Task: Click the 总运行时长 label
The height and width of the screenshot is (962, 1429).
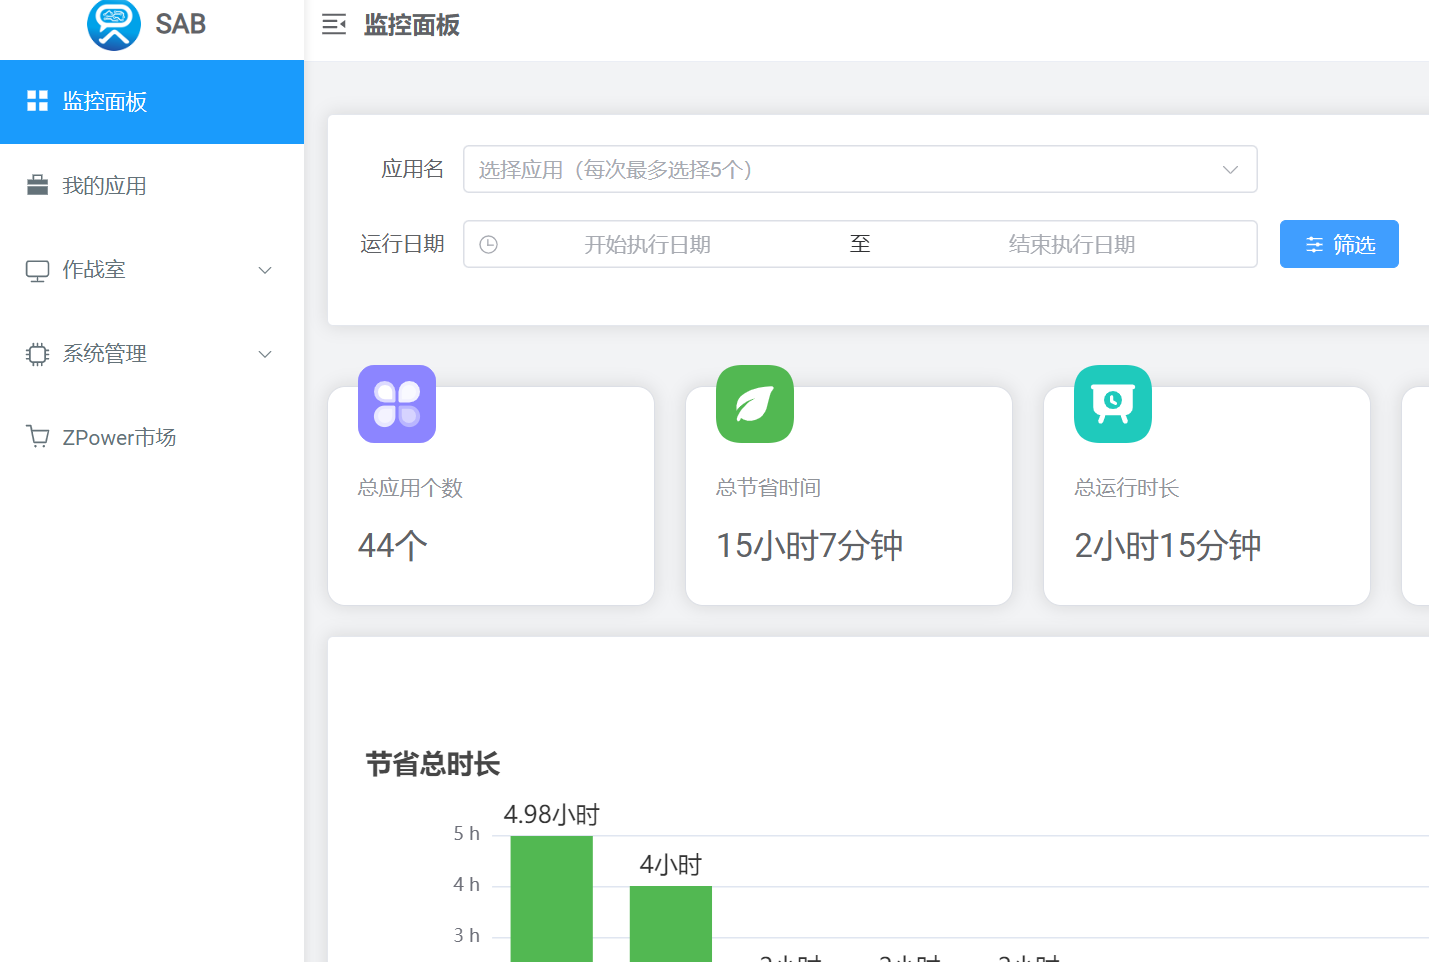Action: click(1126, 488)
